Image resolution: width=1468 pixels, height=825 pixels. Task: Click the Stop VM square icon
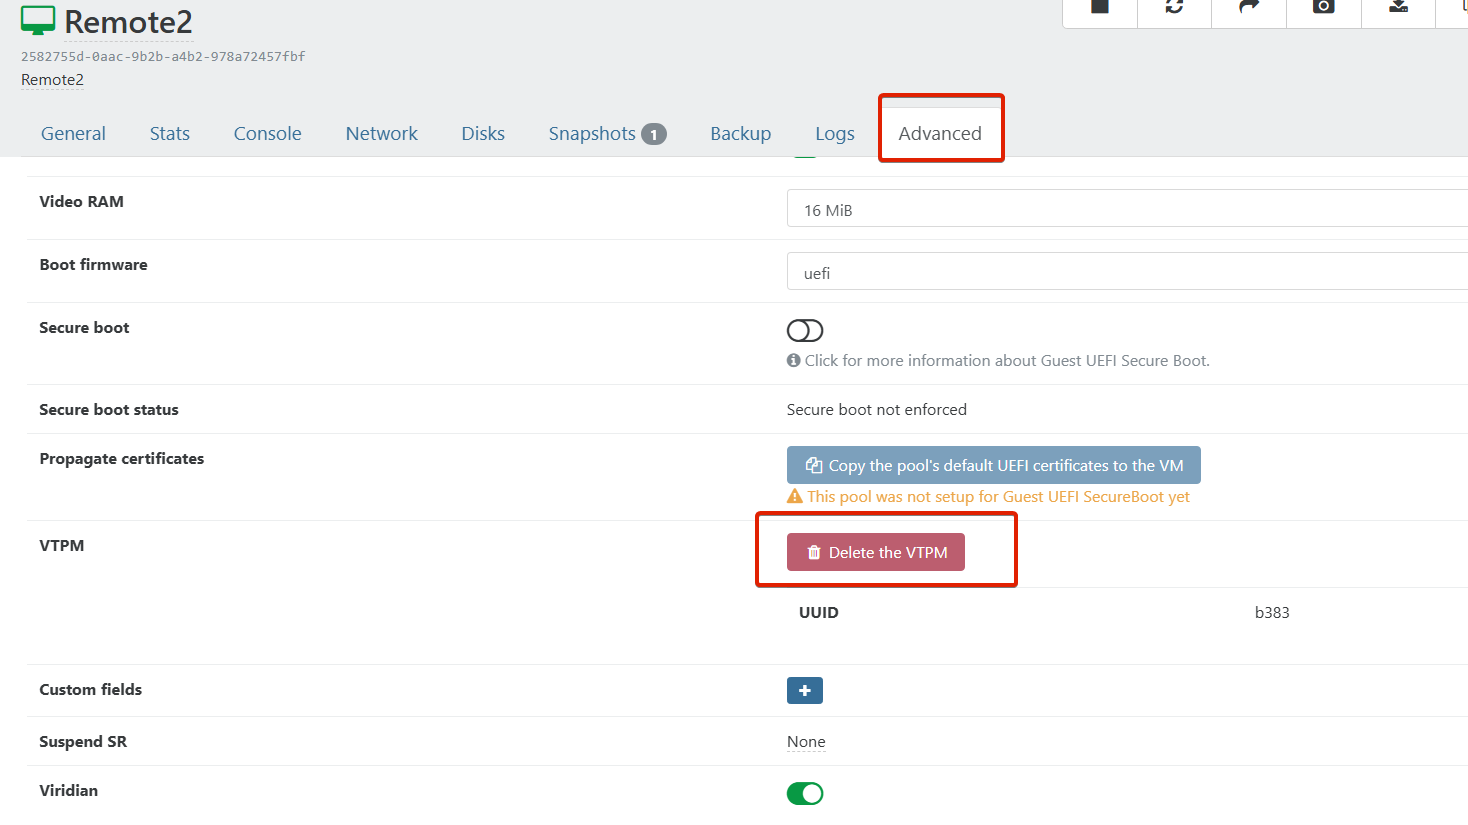pyautogui.click(x=1099, y=7)
